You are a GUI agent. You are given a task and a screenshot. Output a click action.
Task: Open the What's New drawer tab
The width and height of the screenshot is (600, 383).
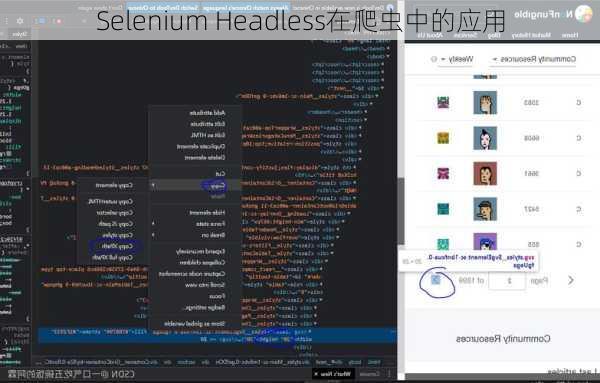point(334,374)
